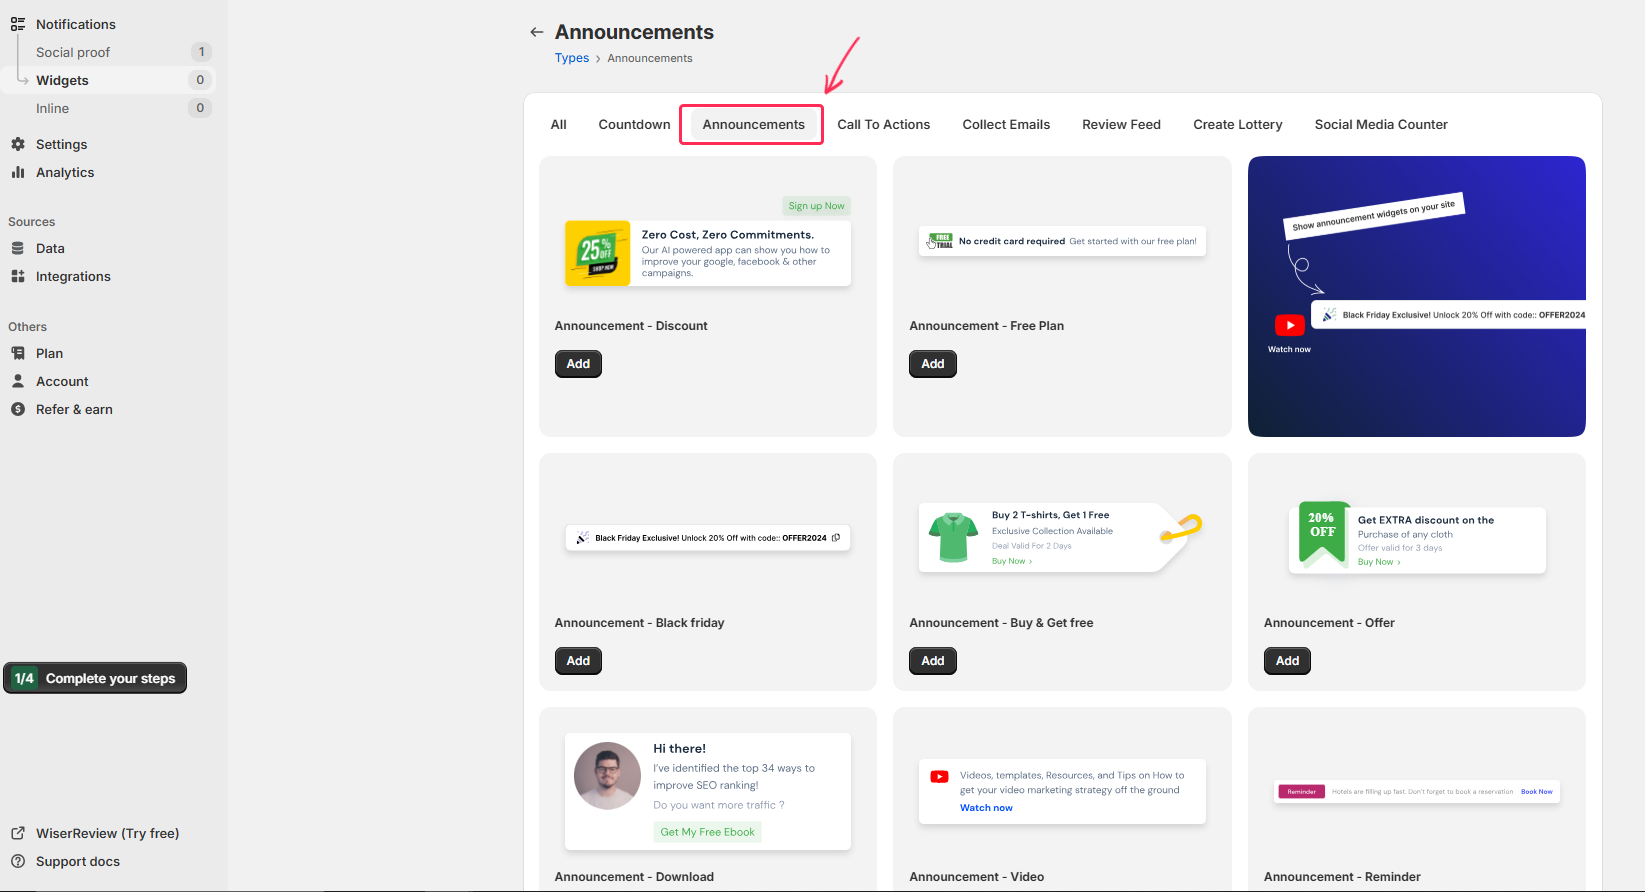Click the YouTube play icon in promo banner
This screenshot has height=892, width=1645.
pos(1289,325)
